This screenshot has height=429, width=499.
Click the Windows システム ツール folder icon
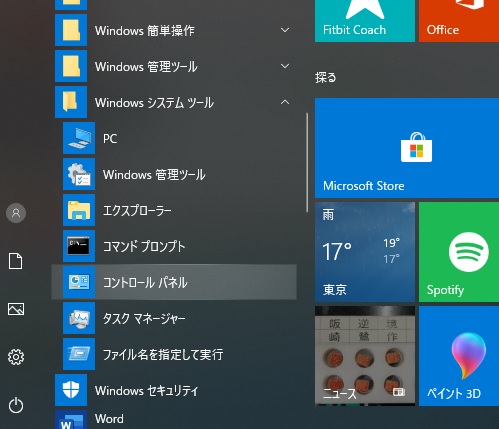coord(71,102)
